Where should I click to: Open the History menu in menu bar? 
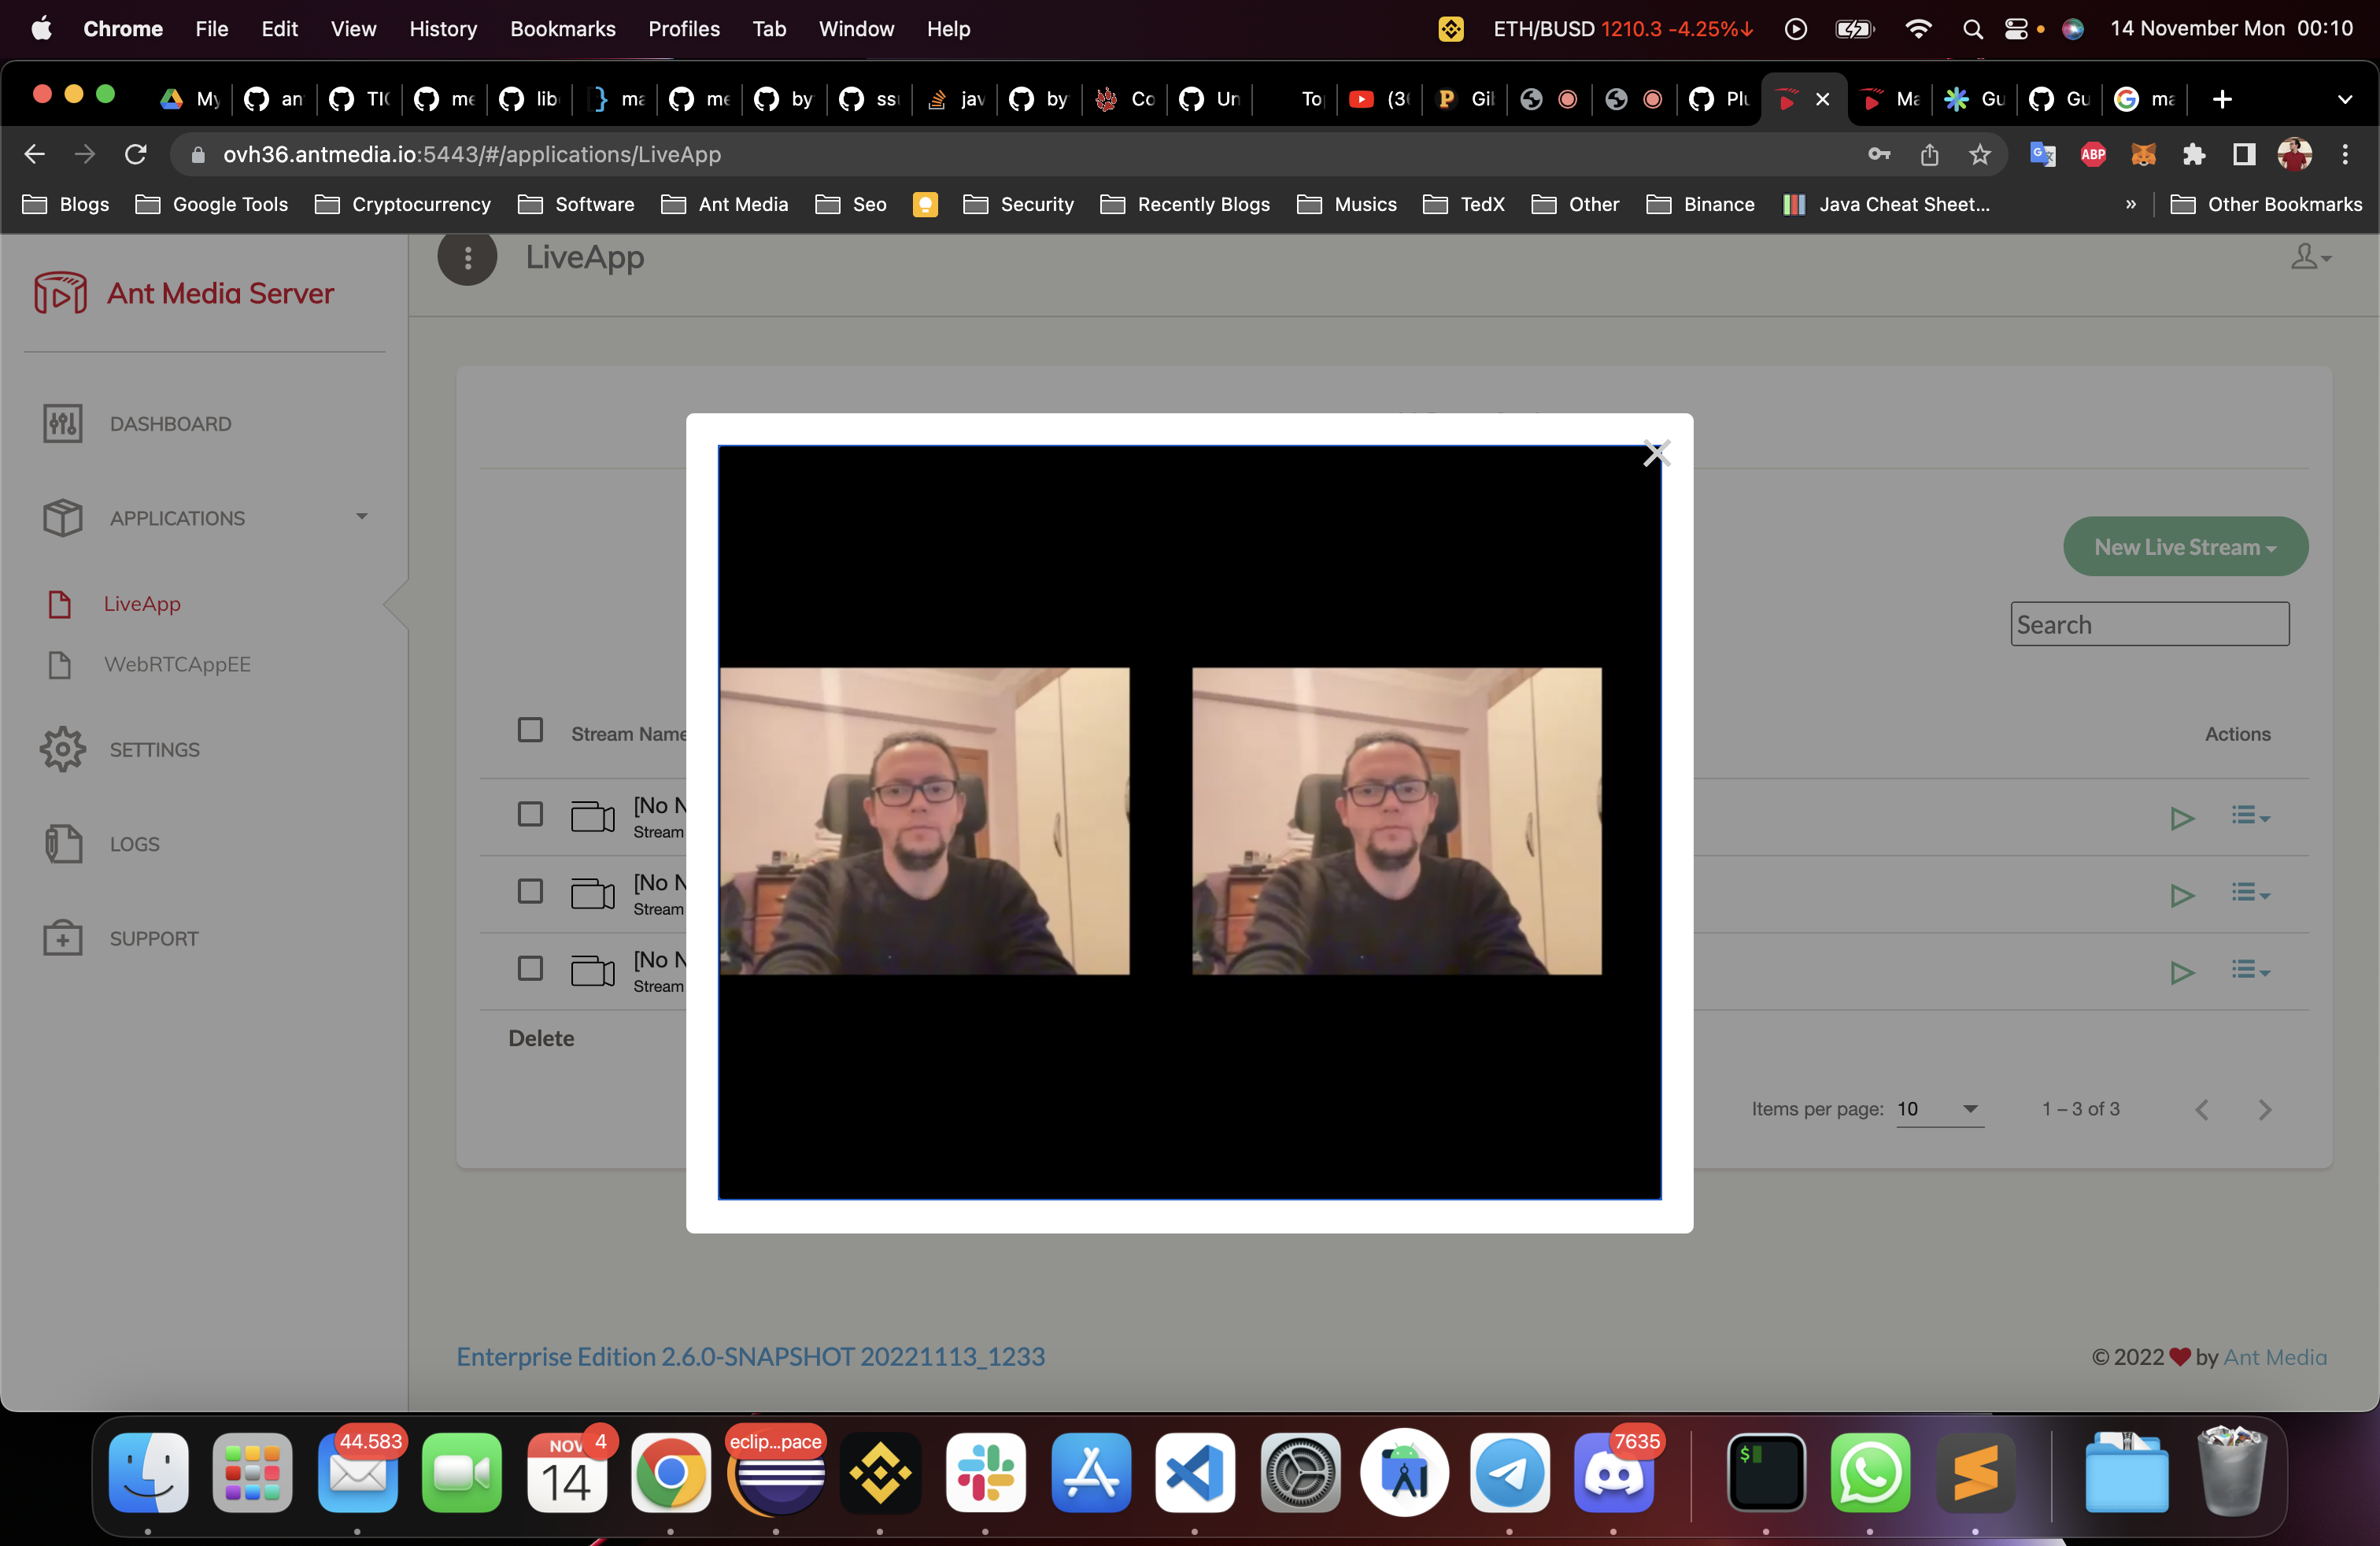pos(442,29)
